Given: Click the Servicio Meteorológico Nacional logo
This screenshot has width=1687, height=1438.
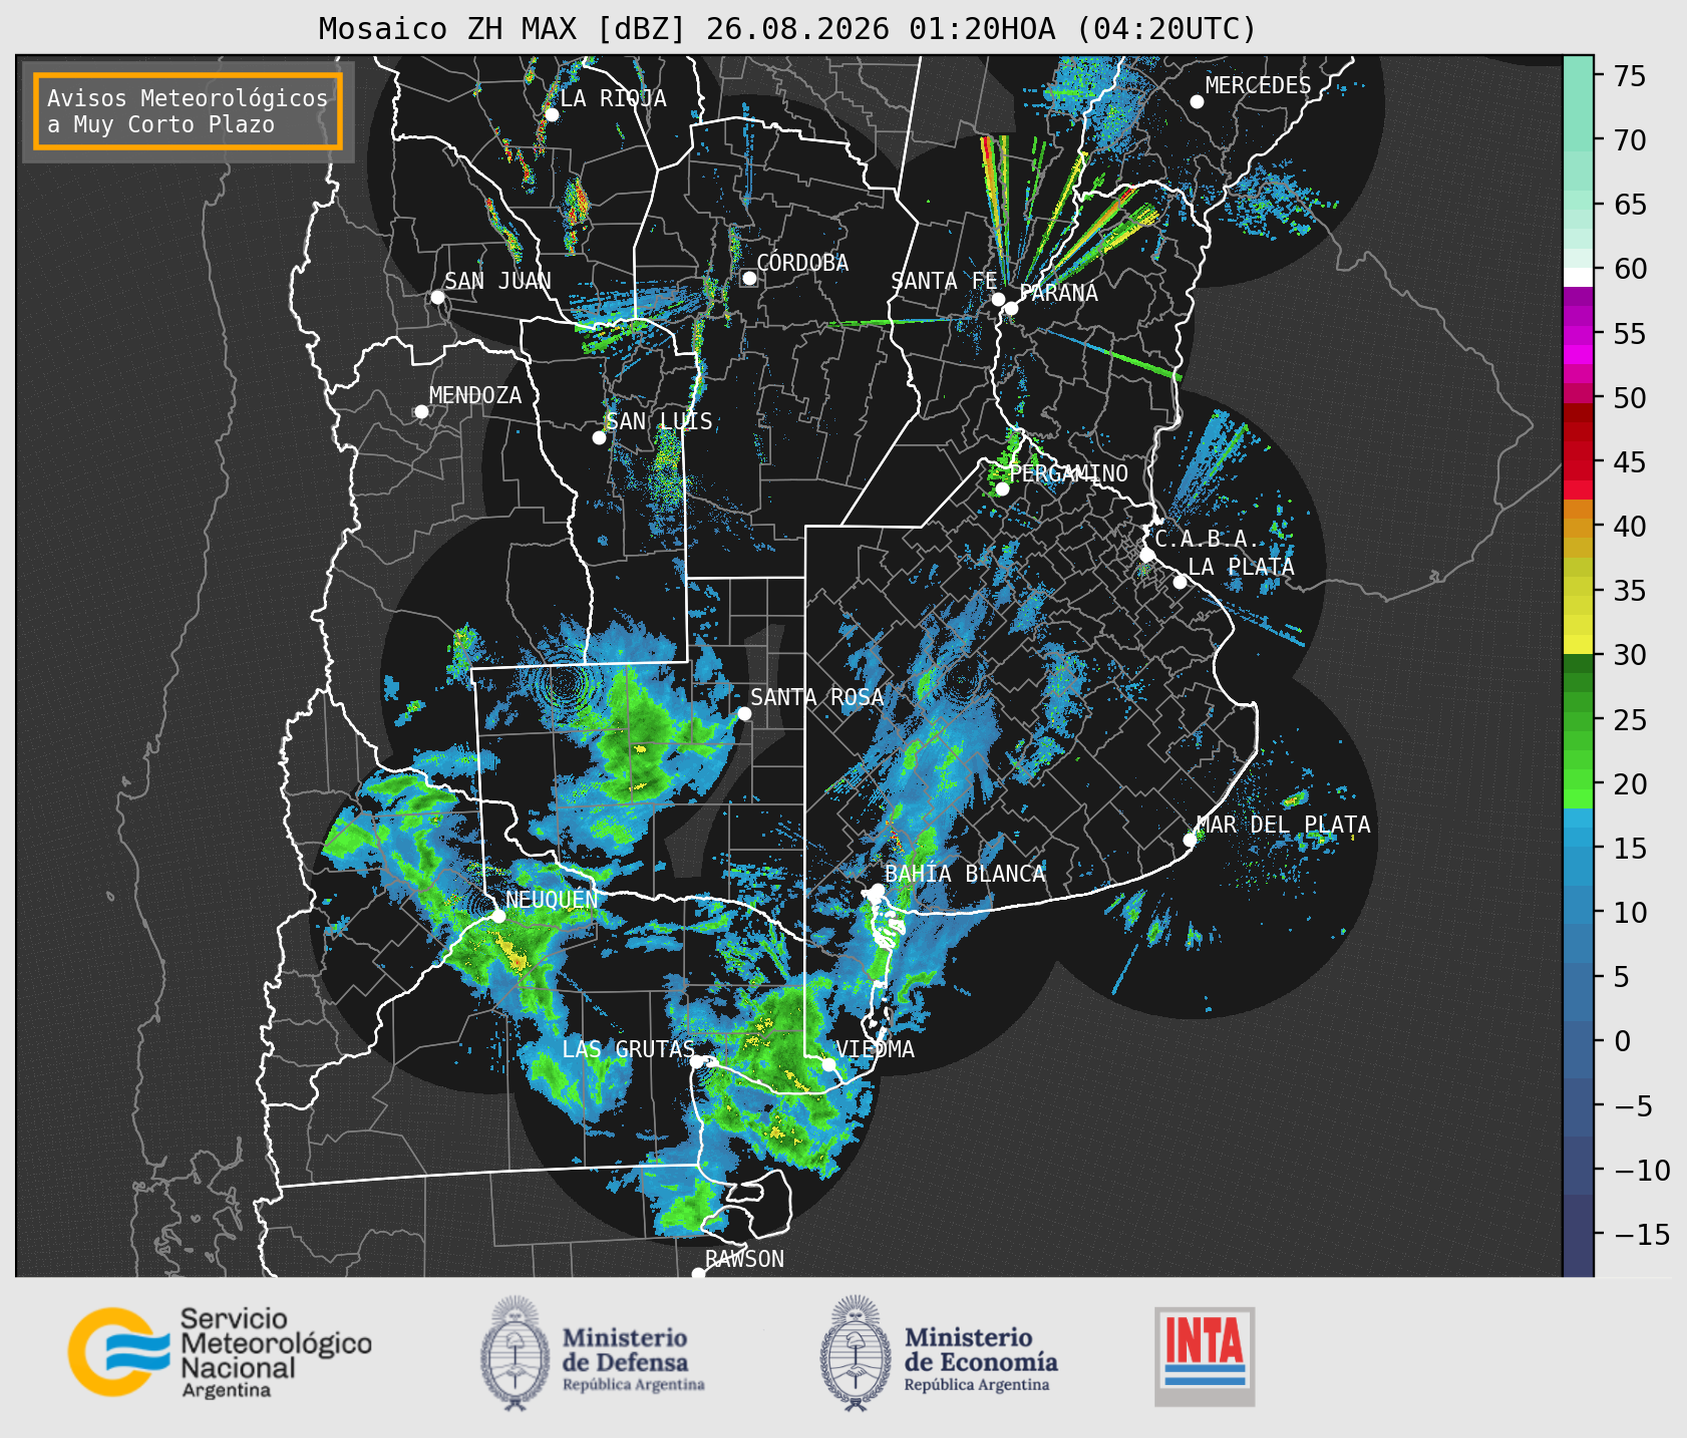Looking at the screenshot, I should pyautogui.click(x=219, y=1352).
